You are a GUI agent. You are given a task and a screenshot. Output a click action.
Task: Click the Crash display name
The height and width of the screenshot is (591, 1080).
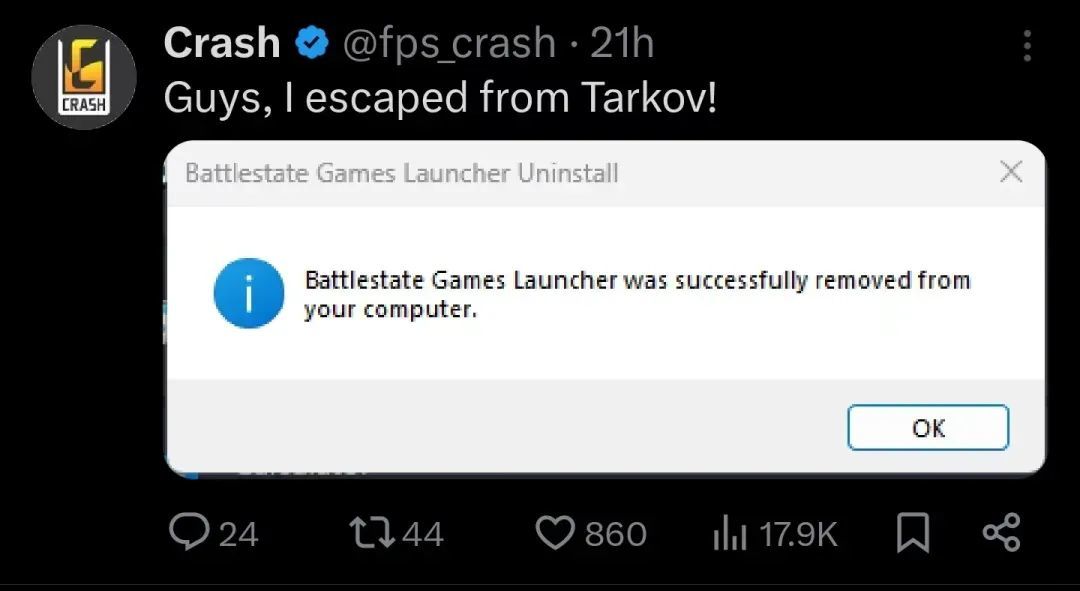click(222, 42)
